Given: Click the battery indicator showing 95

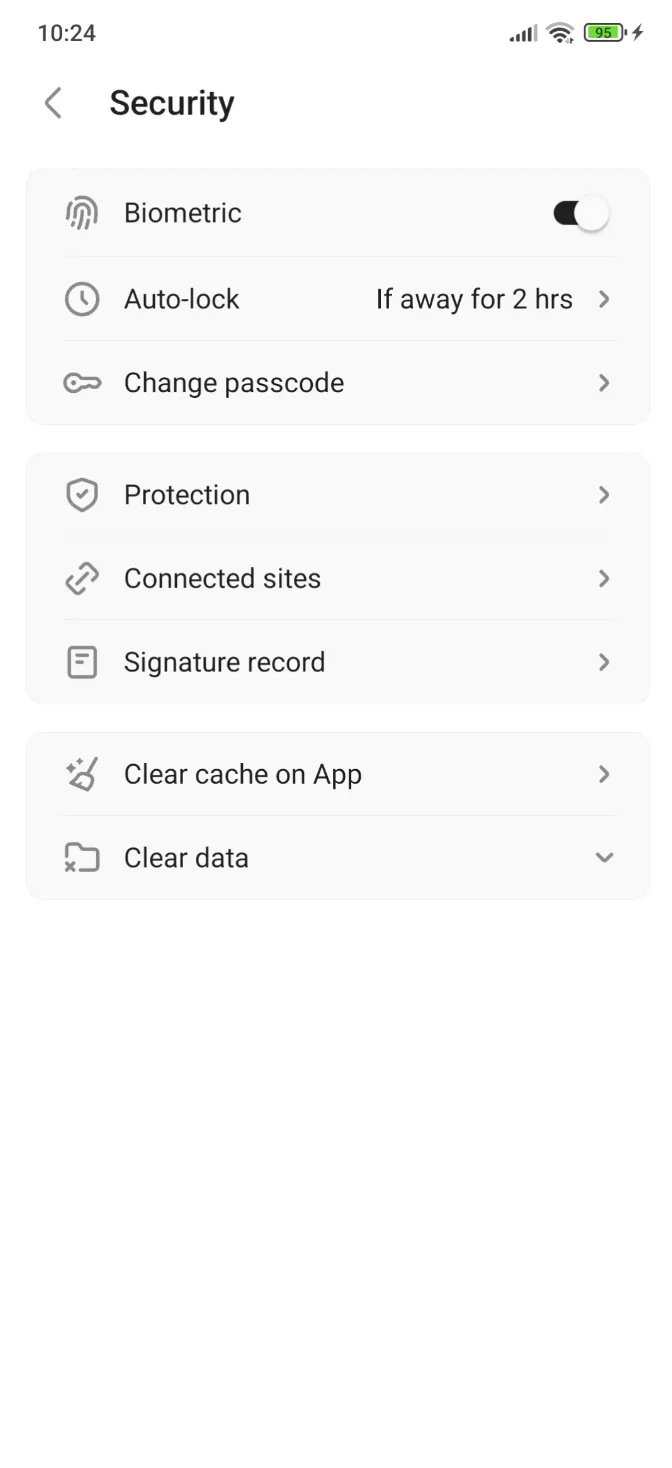Looking at the screenshot, I should pyautogui.click(x=601, y=32).
